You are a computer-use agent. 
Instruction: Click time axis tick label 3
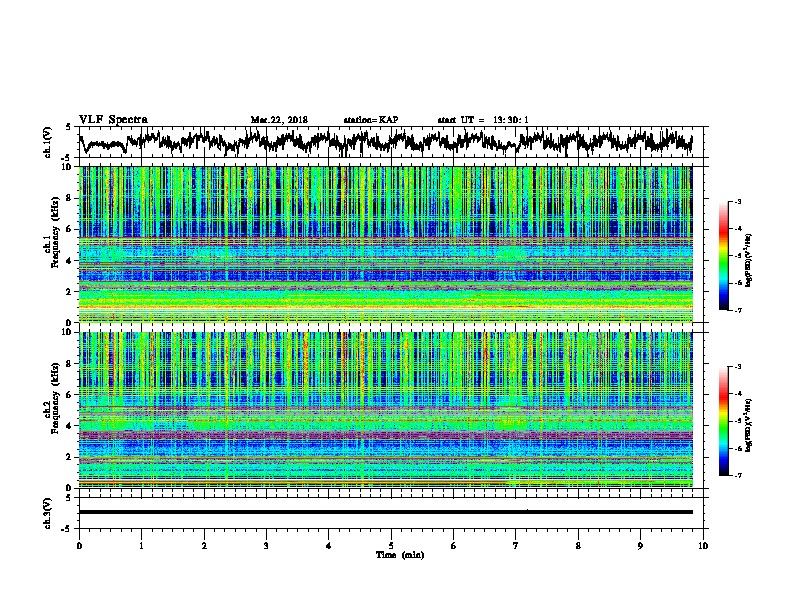point(266,546)
